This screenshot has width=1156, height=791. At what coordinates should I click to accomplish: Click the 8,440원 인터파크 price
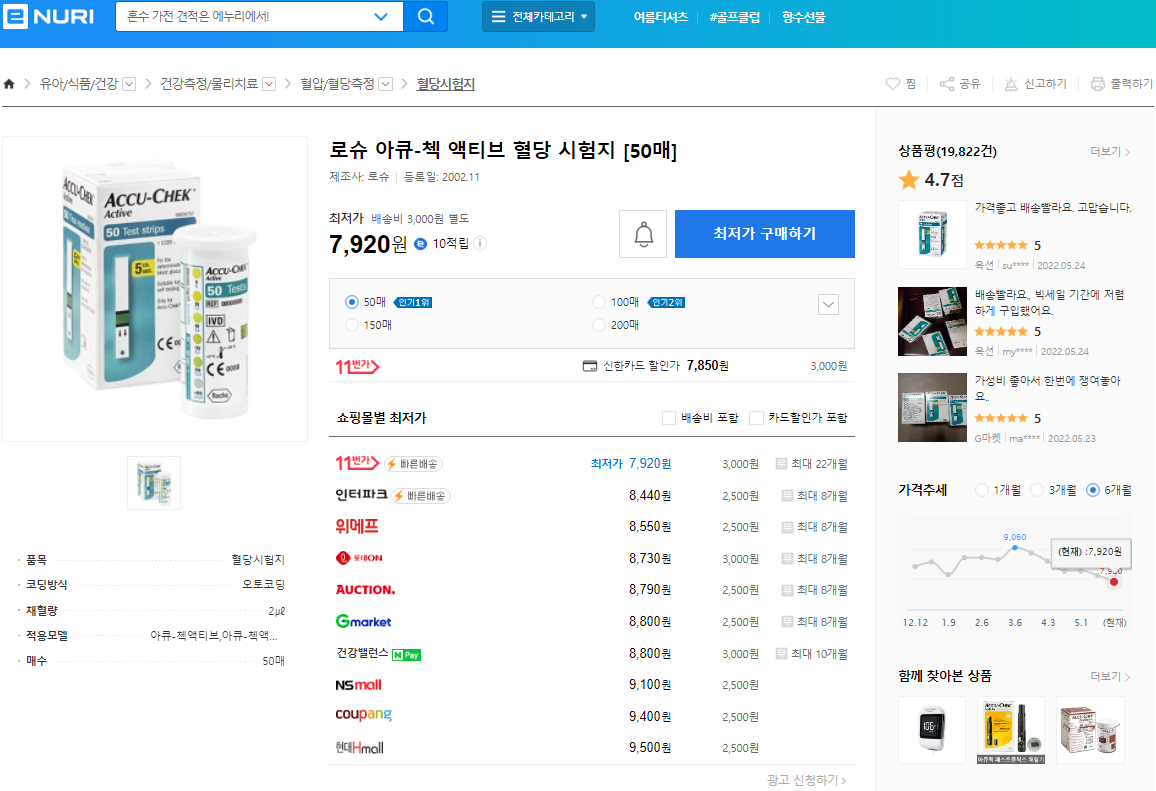click(650, 495)
